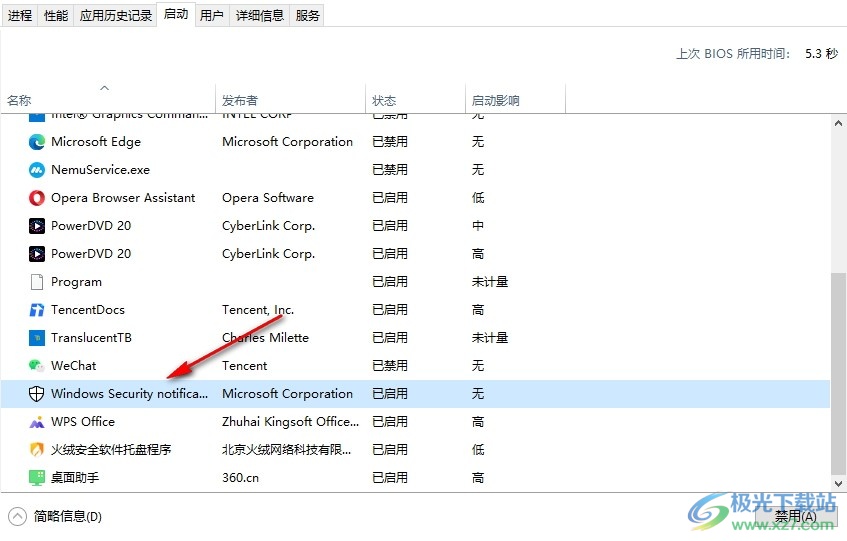Switch to the 详细信息 tab
This screenshot has width=847, height=541.
260,16
